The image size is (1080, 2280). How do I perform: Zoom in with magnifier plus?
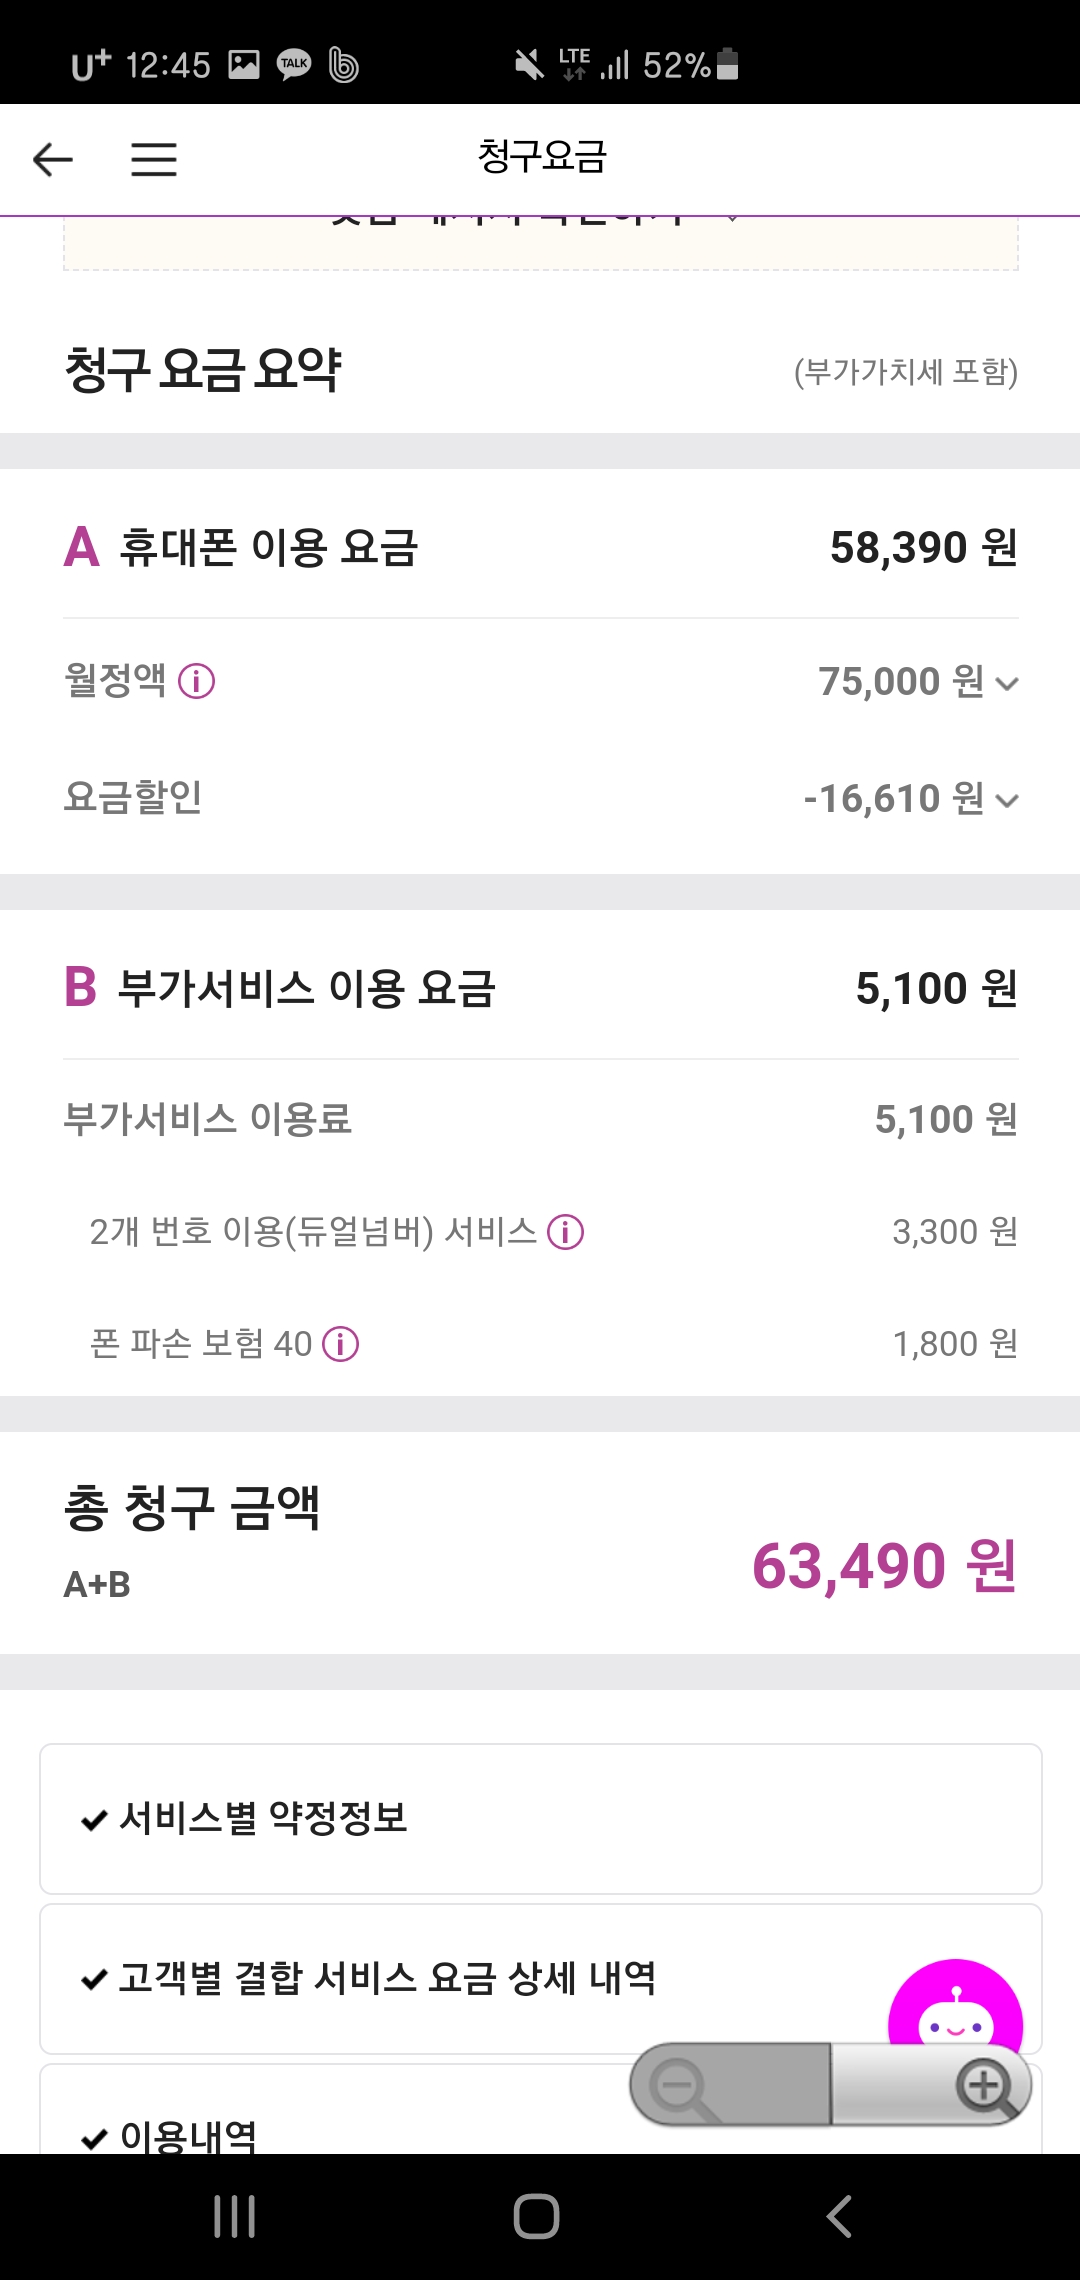[x=985, y=2086]
